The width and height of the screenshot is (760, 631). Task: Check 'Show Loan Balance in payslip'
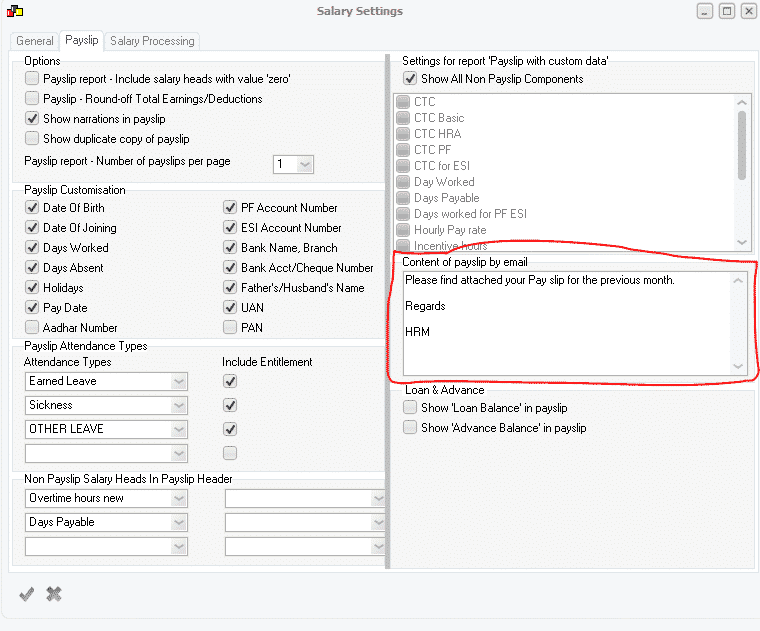pyautogui.click(x=410, y=408)
